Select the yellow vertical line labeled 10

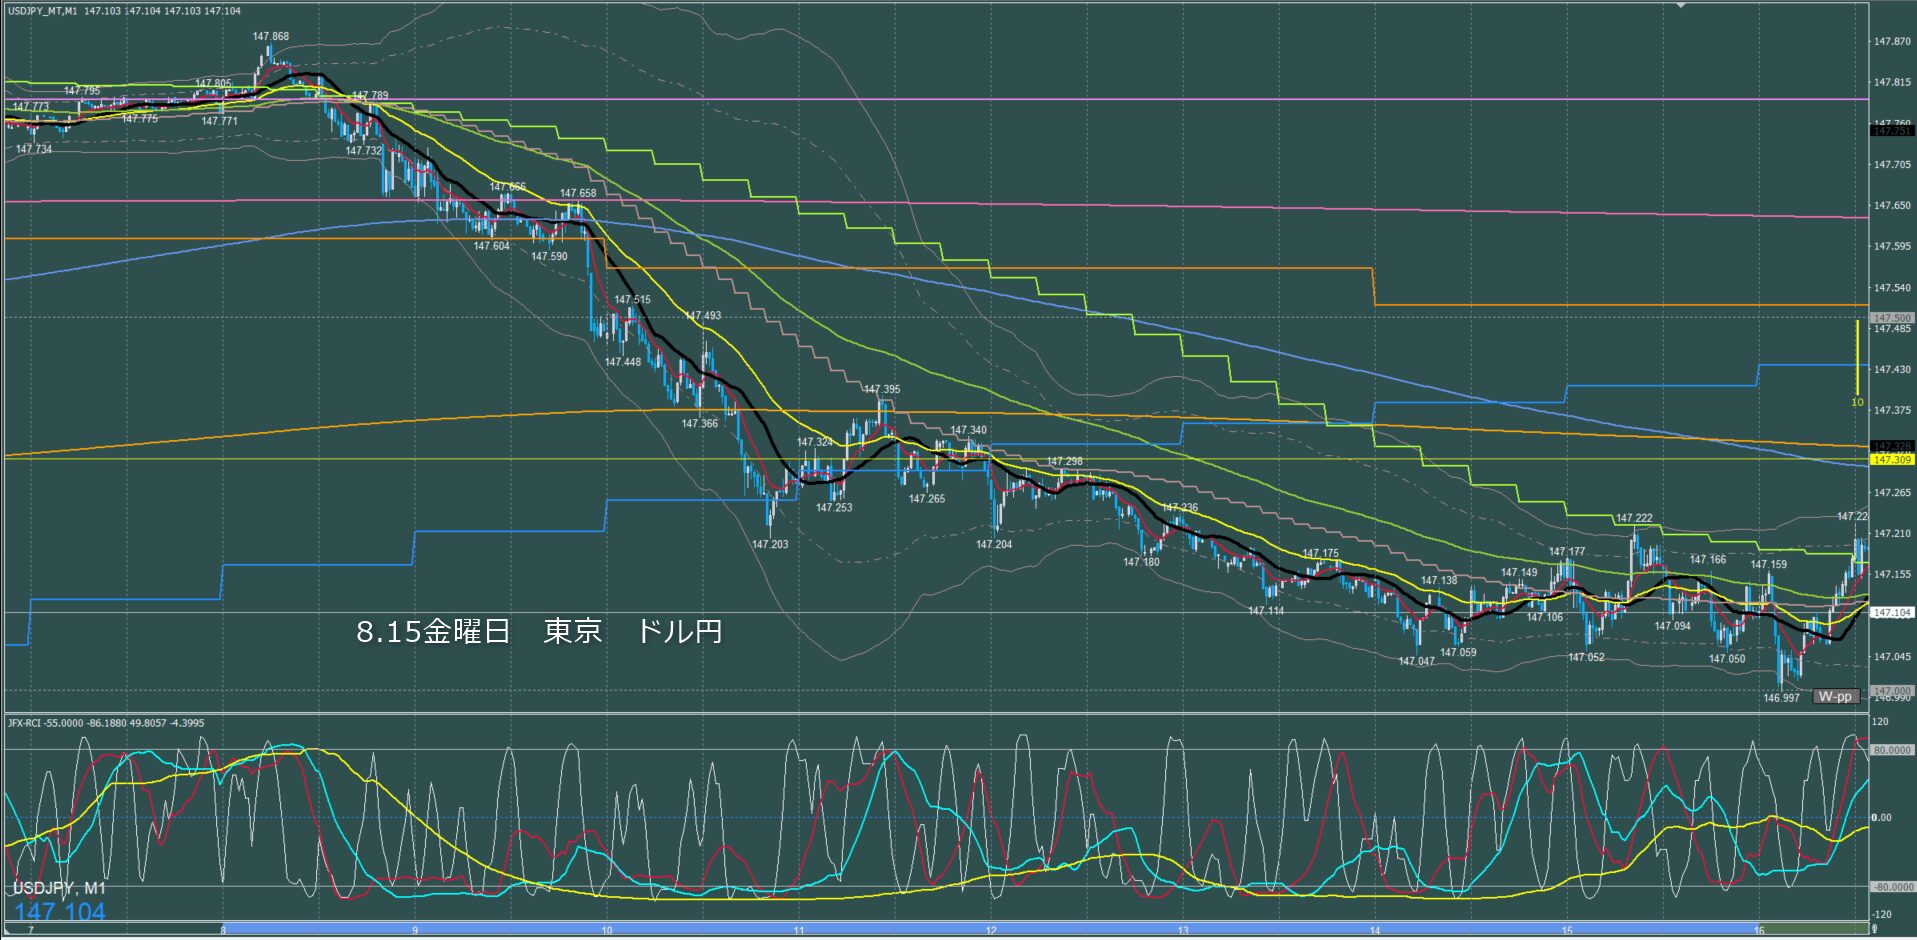1858,357
